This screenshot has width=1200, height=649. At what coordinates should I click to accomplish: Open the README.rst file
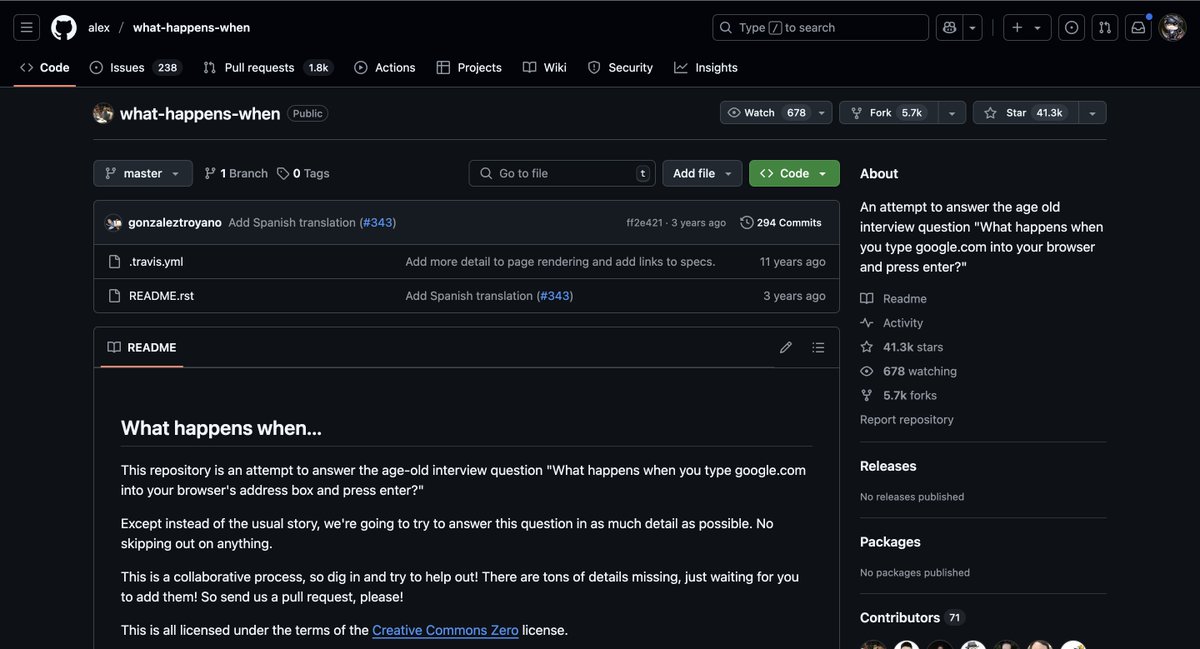coord(161,296)
